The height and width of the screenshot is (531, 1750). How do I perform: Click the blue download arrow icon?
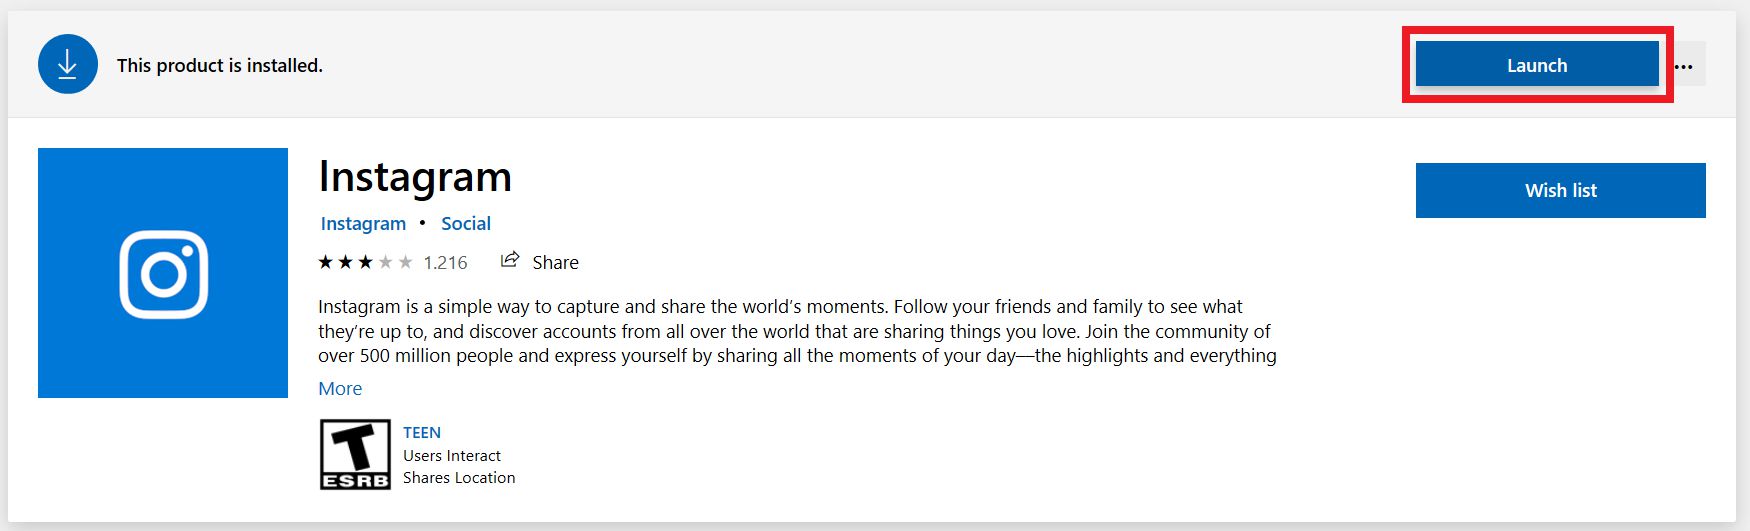[68, 64]
